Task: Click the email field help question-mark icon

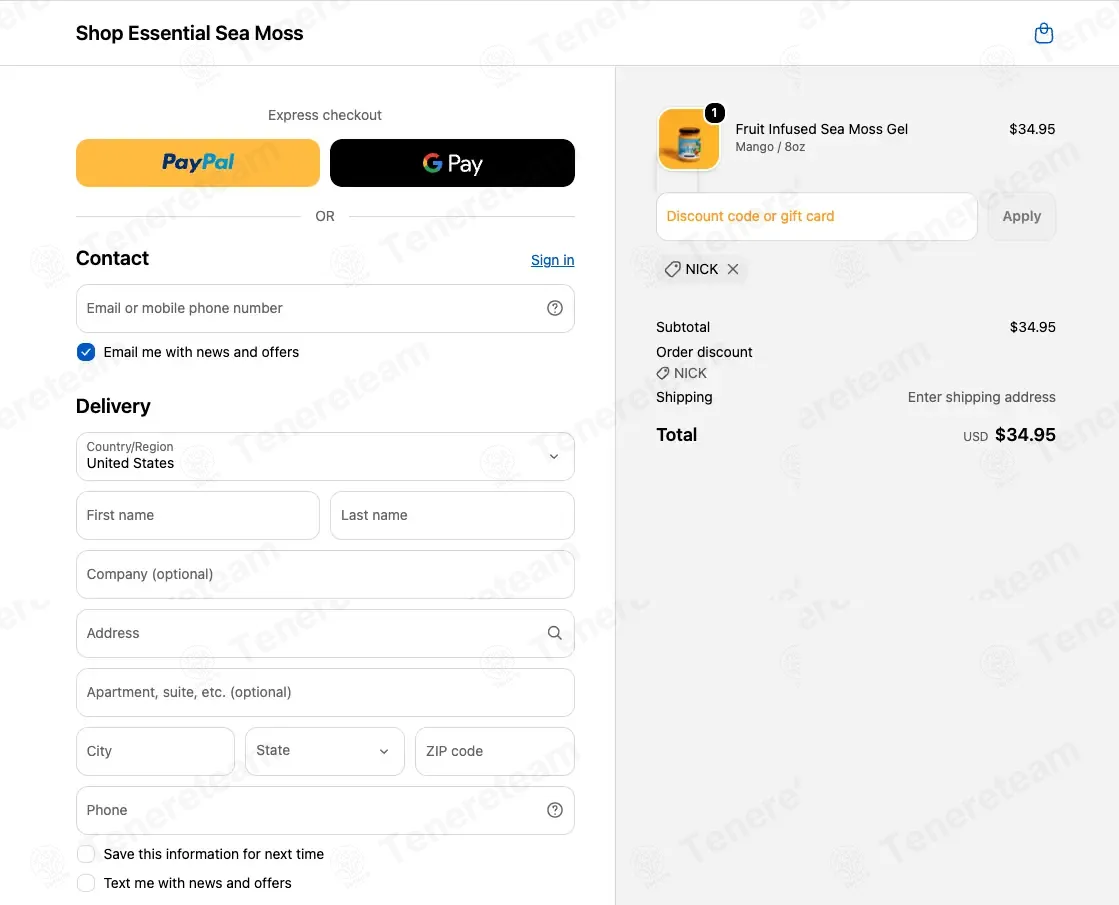Action: point(555,308)
